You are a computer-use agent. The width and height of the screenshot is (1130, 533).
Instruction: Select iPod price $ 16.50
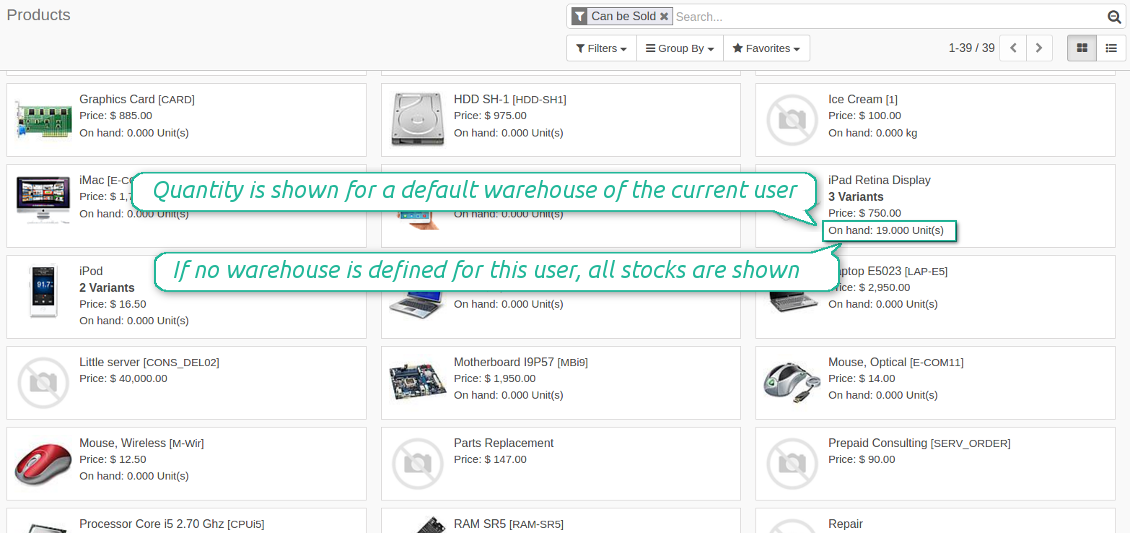pyautogui.click(x=112, y=305)
